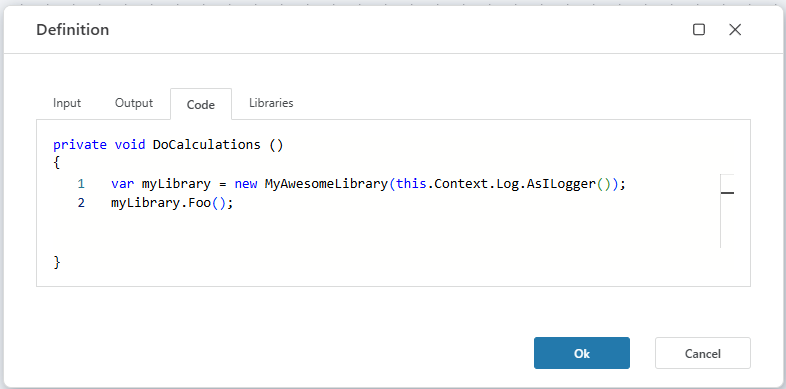Image resolution: width=786 pixels, height=389 pixels.
Task: Click the 'this' keyword in code
Action: click(412, 184)
